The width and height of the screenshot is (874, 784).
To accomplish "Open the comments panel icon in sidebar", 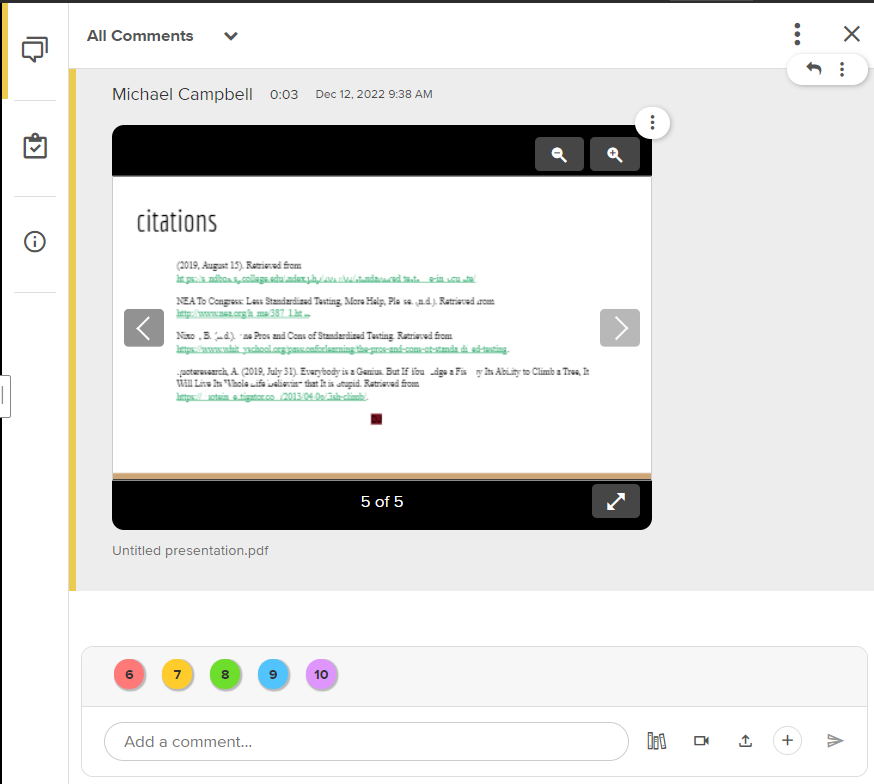I will pos(35,50).
